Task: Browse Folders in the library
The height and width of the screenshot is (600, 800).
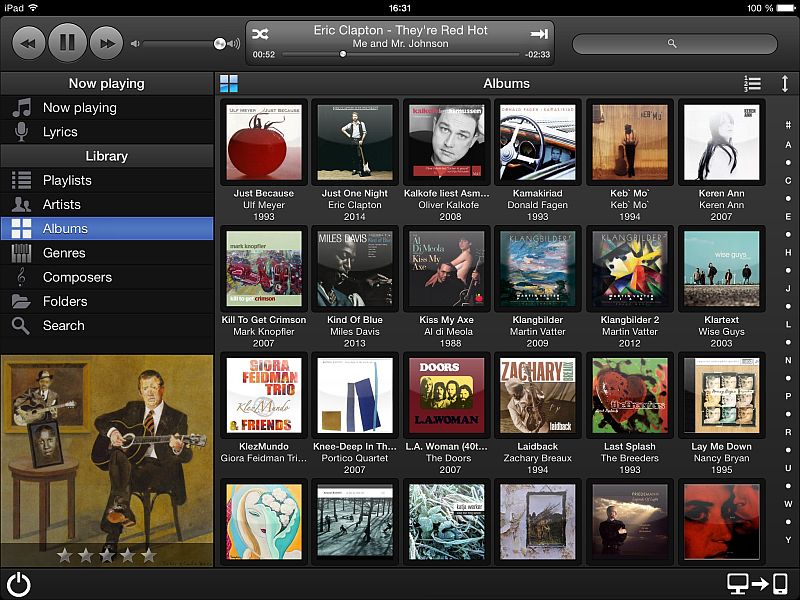Action: (65, 301)
